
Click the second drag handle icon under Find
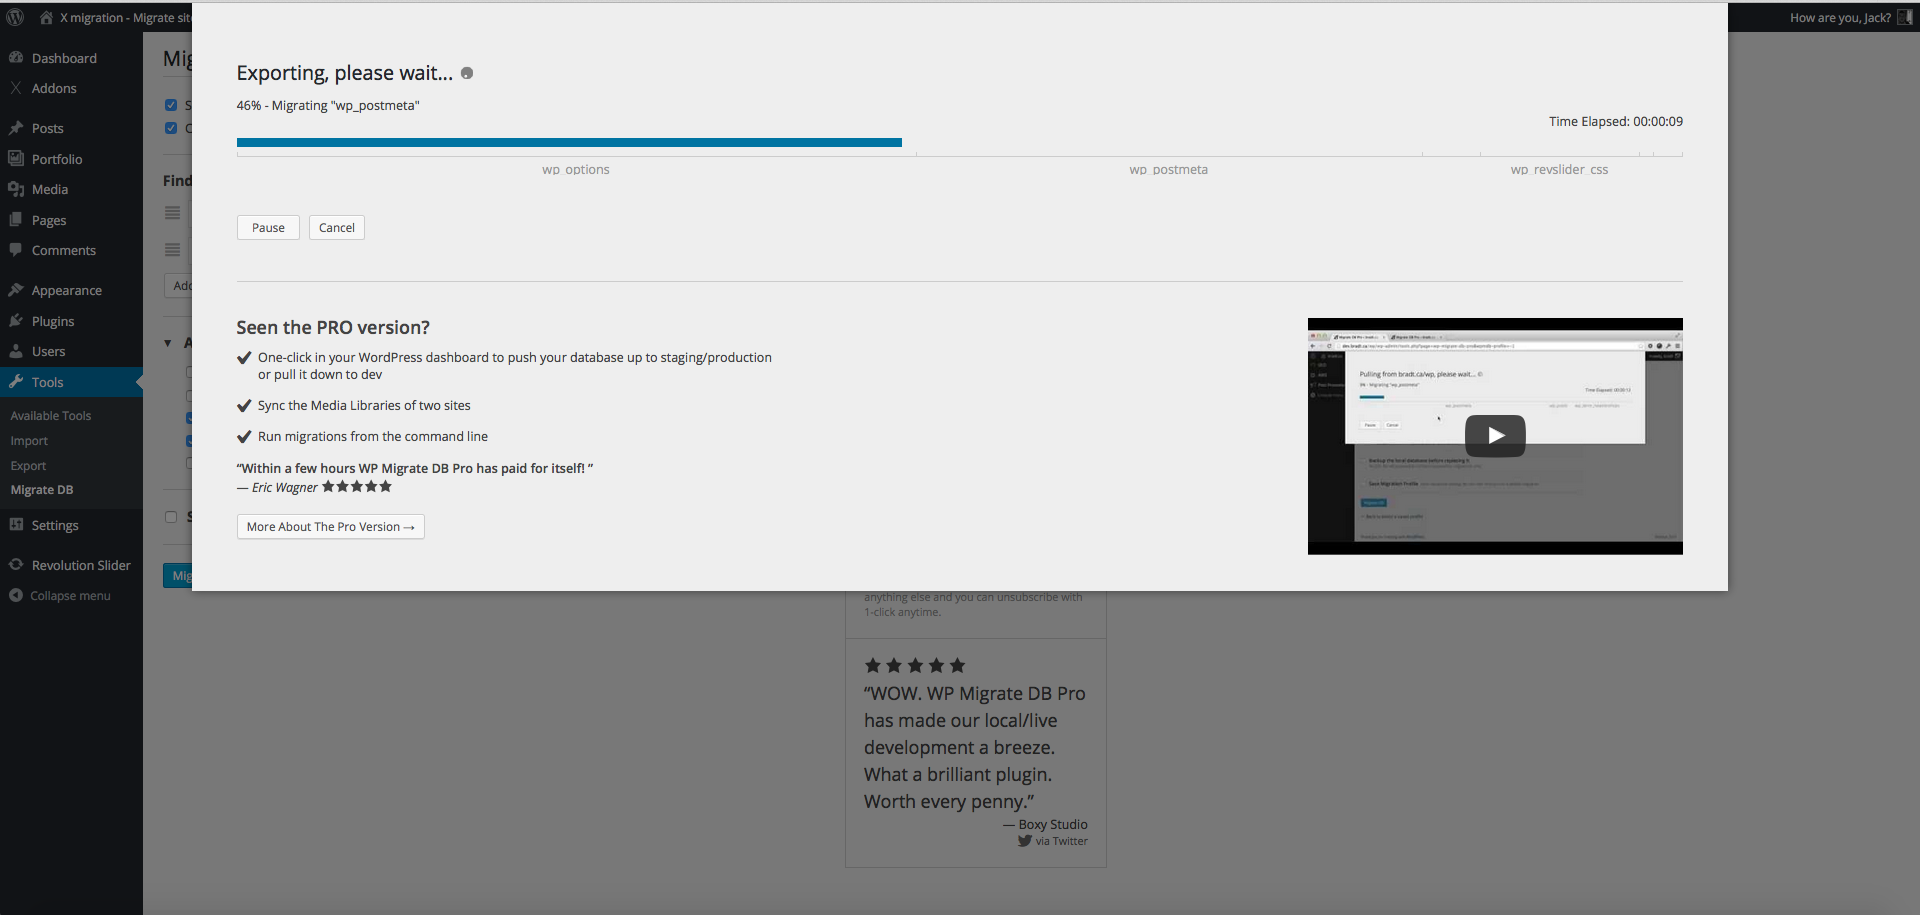pos(173,250)
